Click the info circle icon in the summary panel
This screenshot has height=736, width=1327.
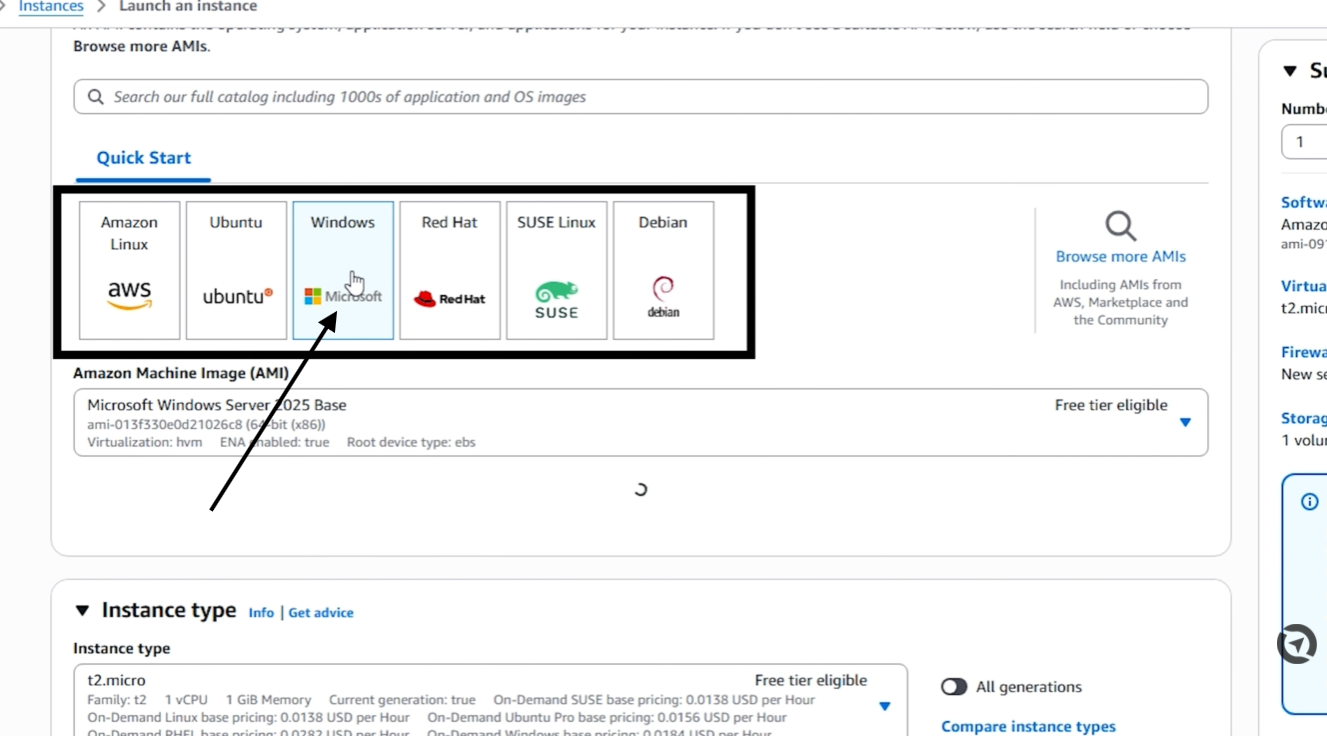point(1310,502)
